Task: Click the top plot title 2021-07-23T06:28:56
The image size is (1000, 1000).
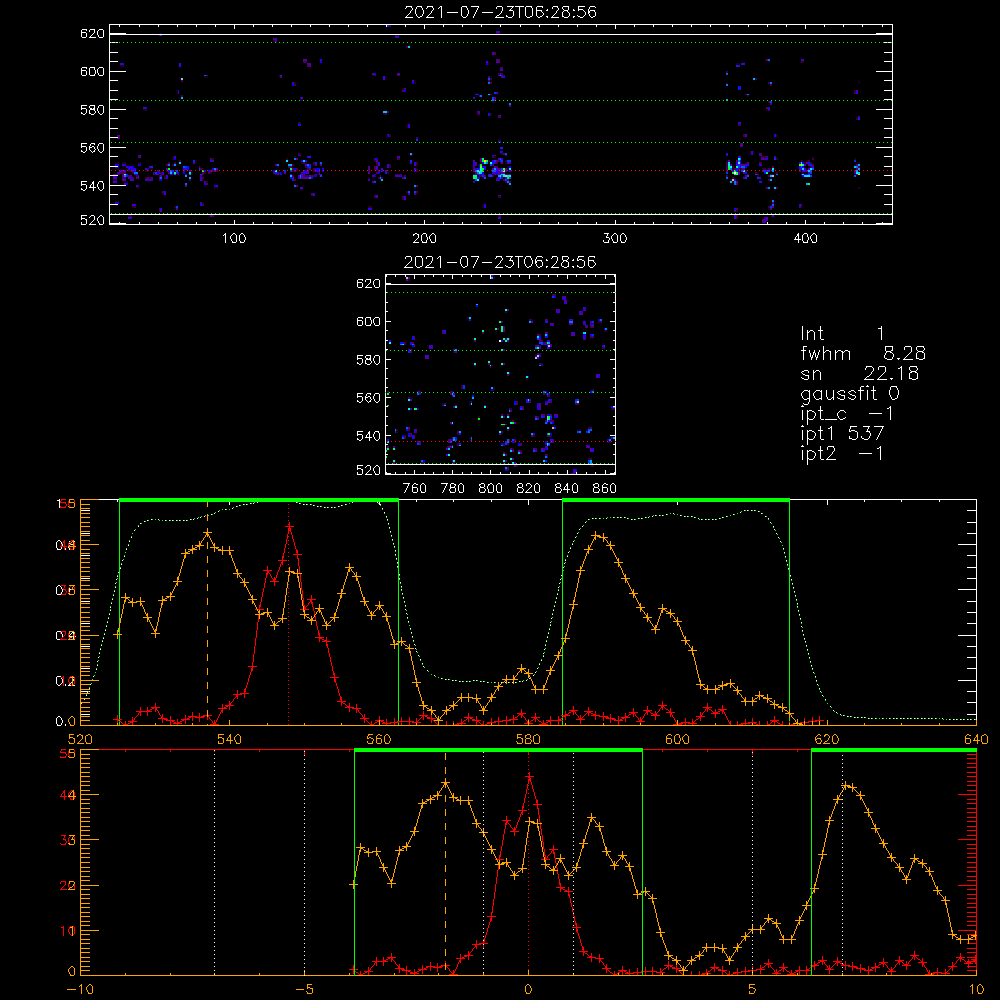Action: coord(500,12)
